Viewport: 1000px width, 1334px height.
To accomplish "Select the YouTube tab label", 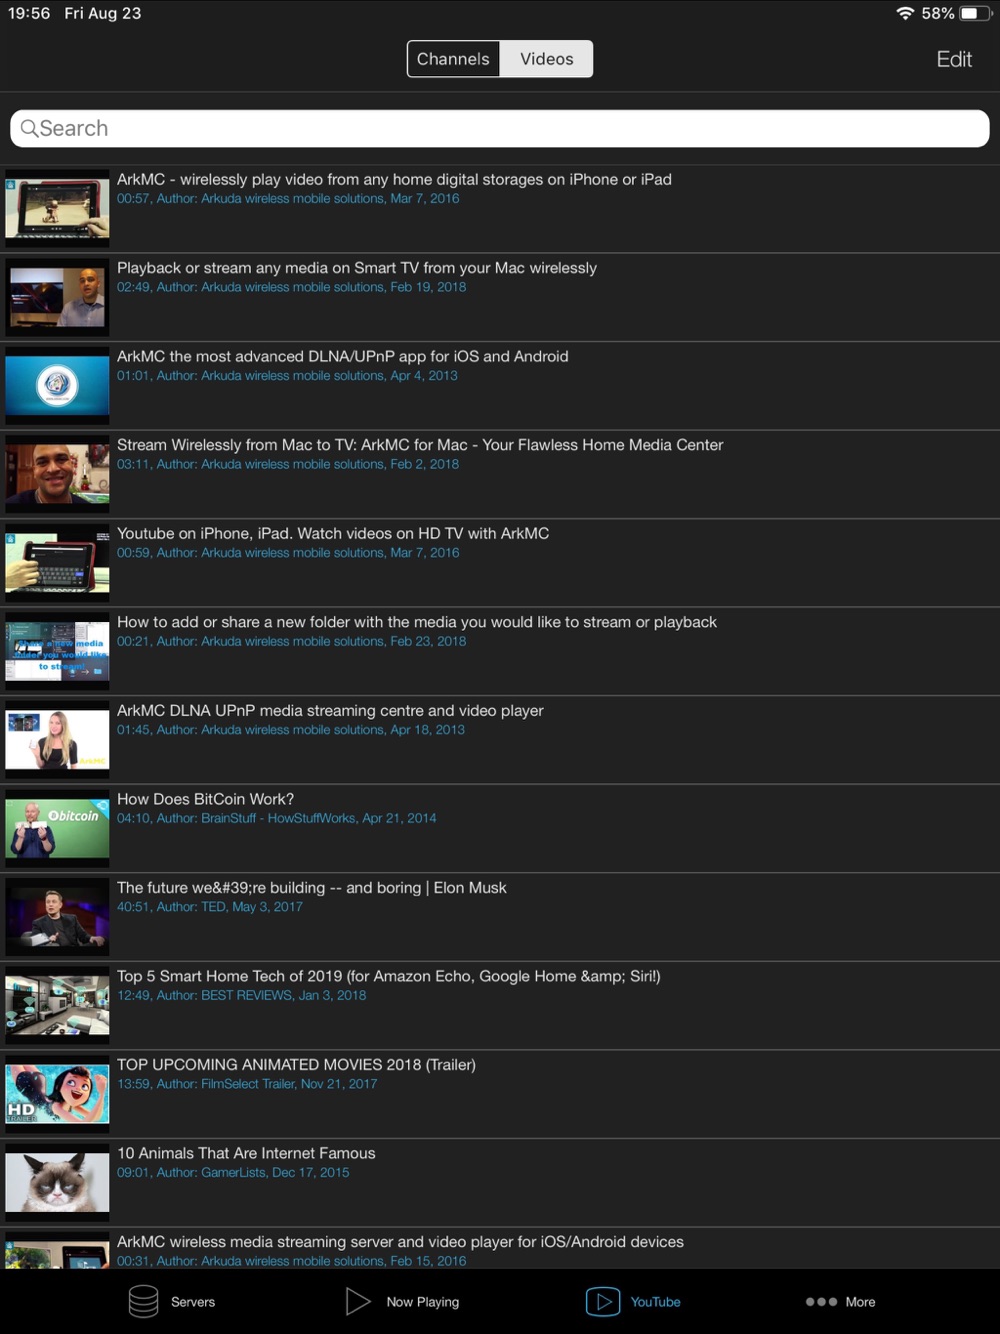I will [x=655, y=1302].
